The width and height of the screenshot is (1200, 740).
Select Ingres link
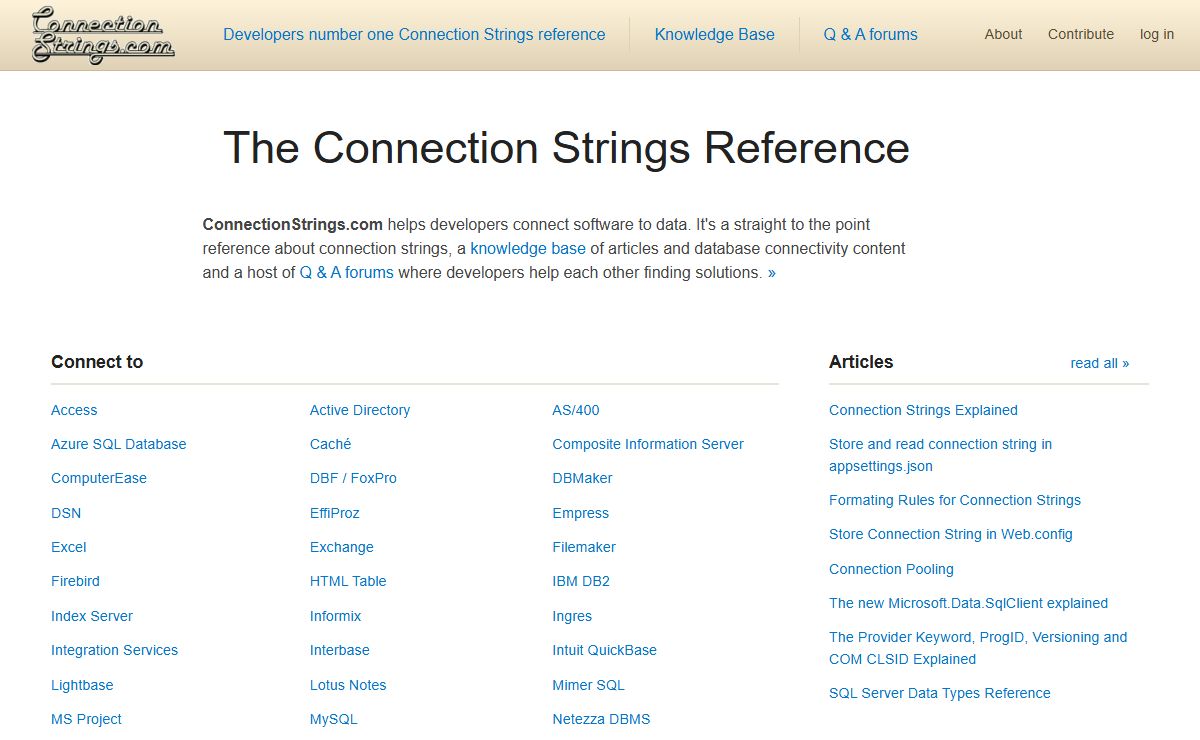572,616
